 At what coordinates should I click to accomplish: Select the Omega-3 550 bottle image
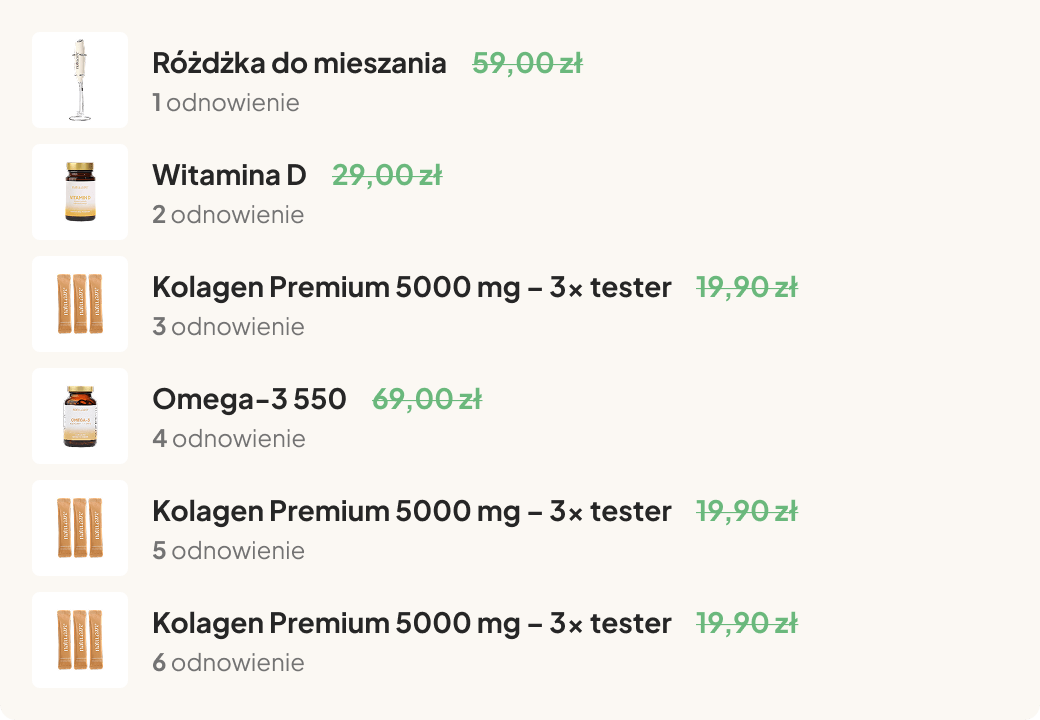pos(80,416)
